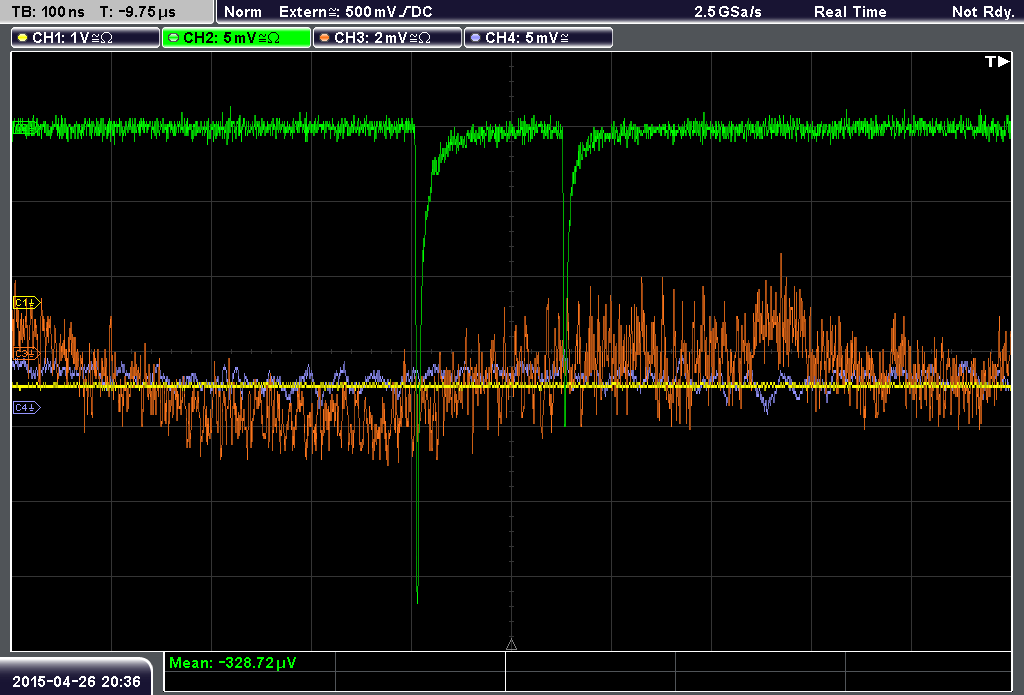Click the 2.5 GSa/s sample rate readout
1024x695 pixels.
click(x=728, y=12)
